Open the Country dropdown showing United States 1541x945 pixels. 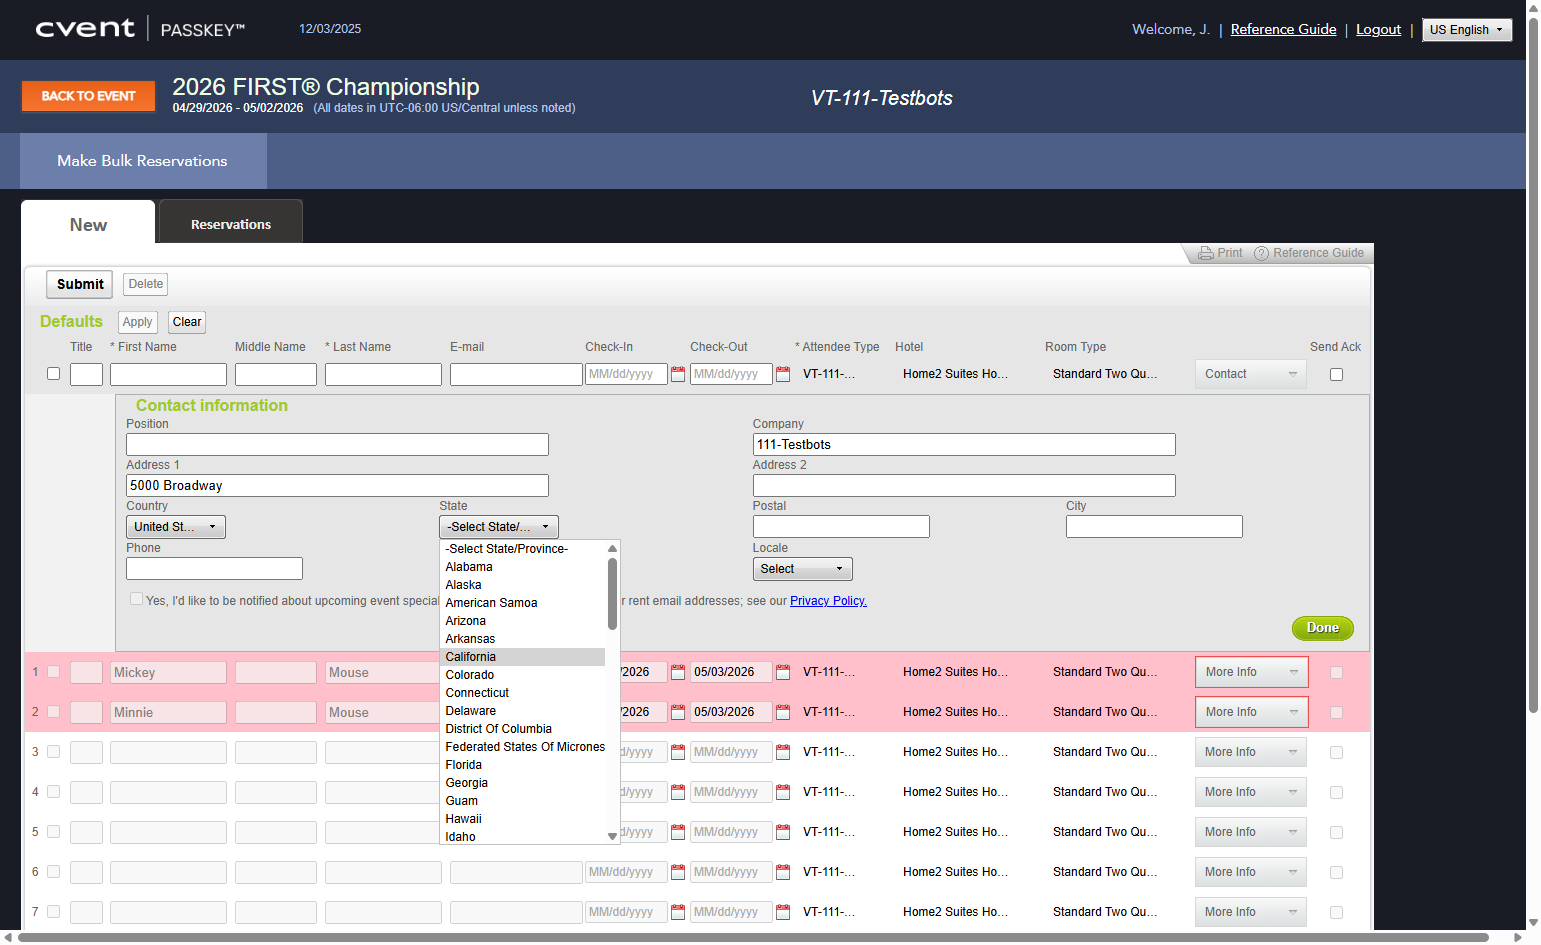click(x=176, y=527)
